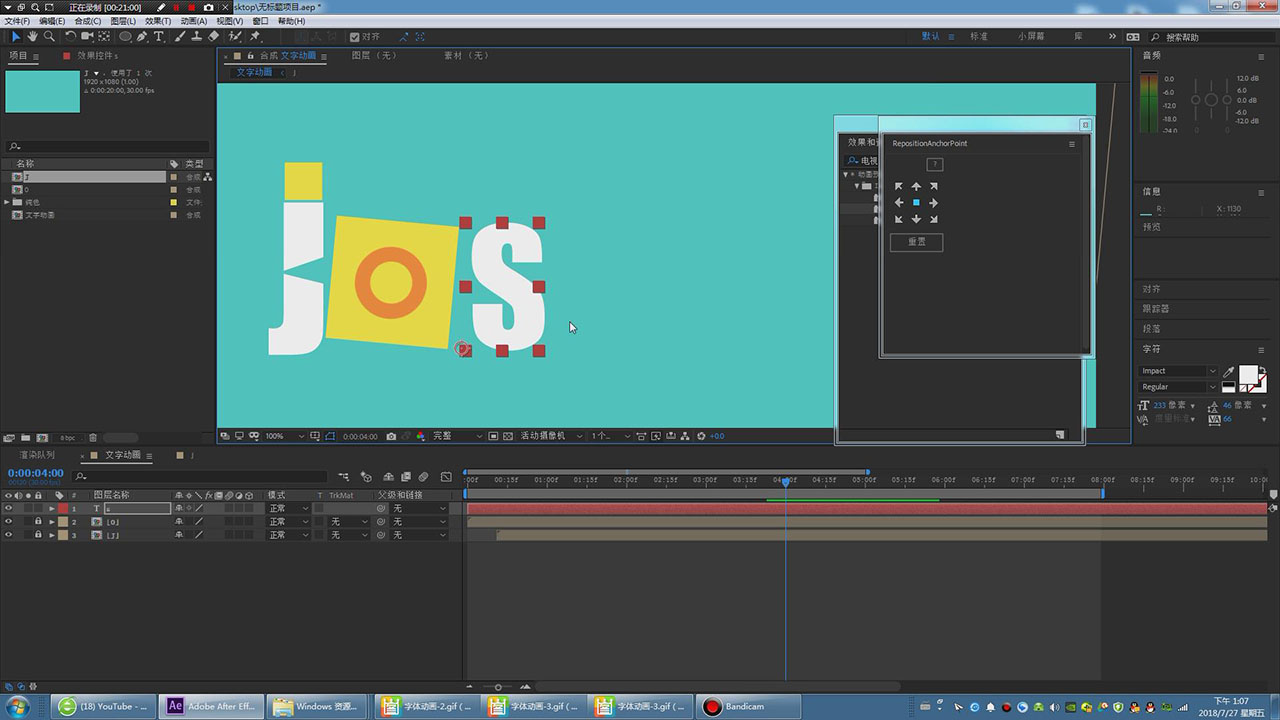The height and width of the screenshot is (720, 1280).
Task: Take snapshot using the viewer camera icon
Action: click(391, 436)
